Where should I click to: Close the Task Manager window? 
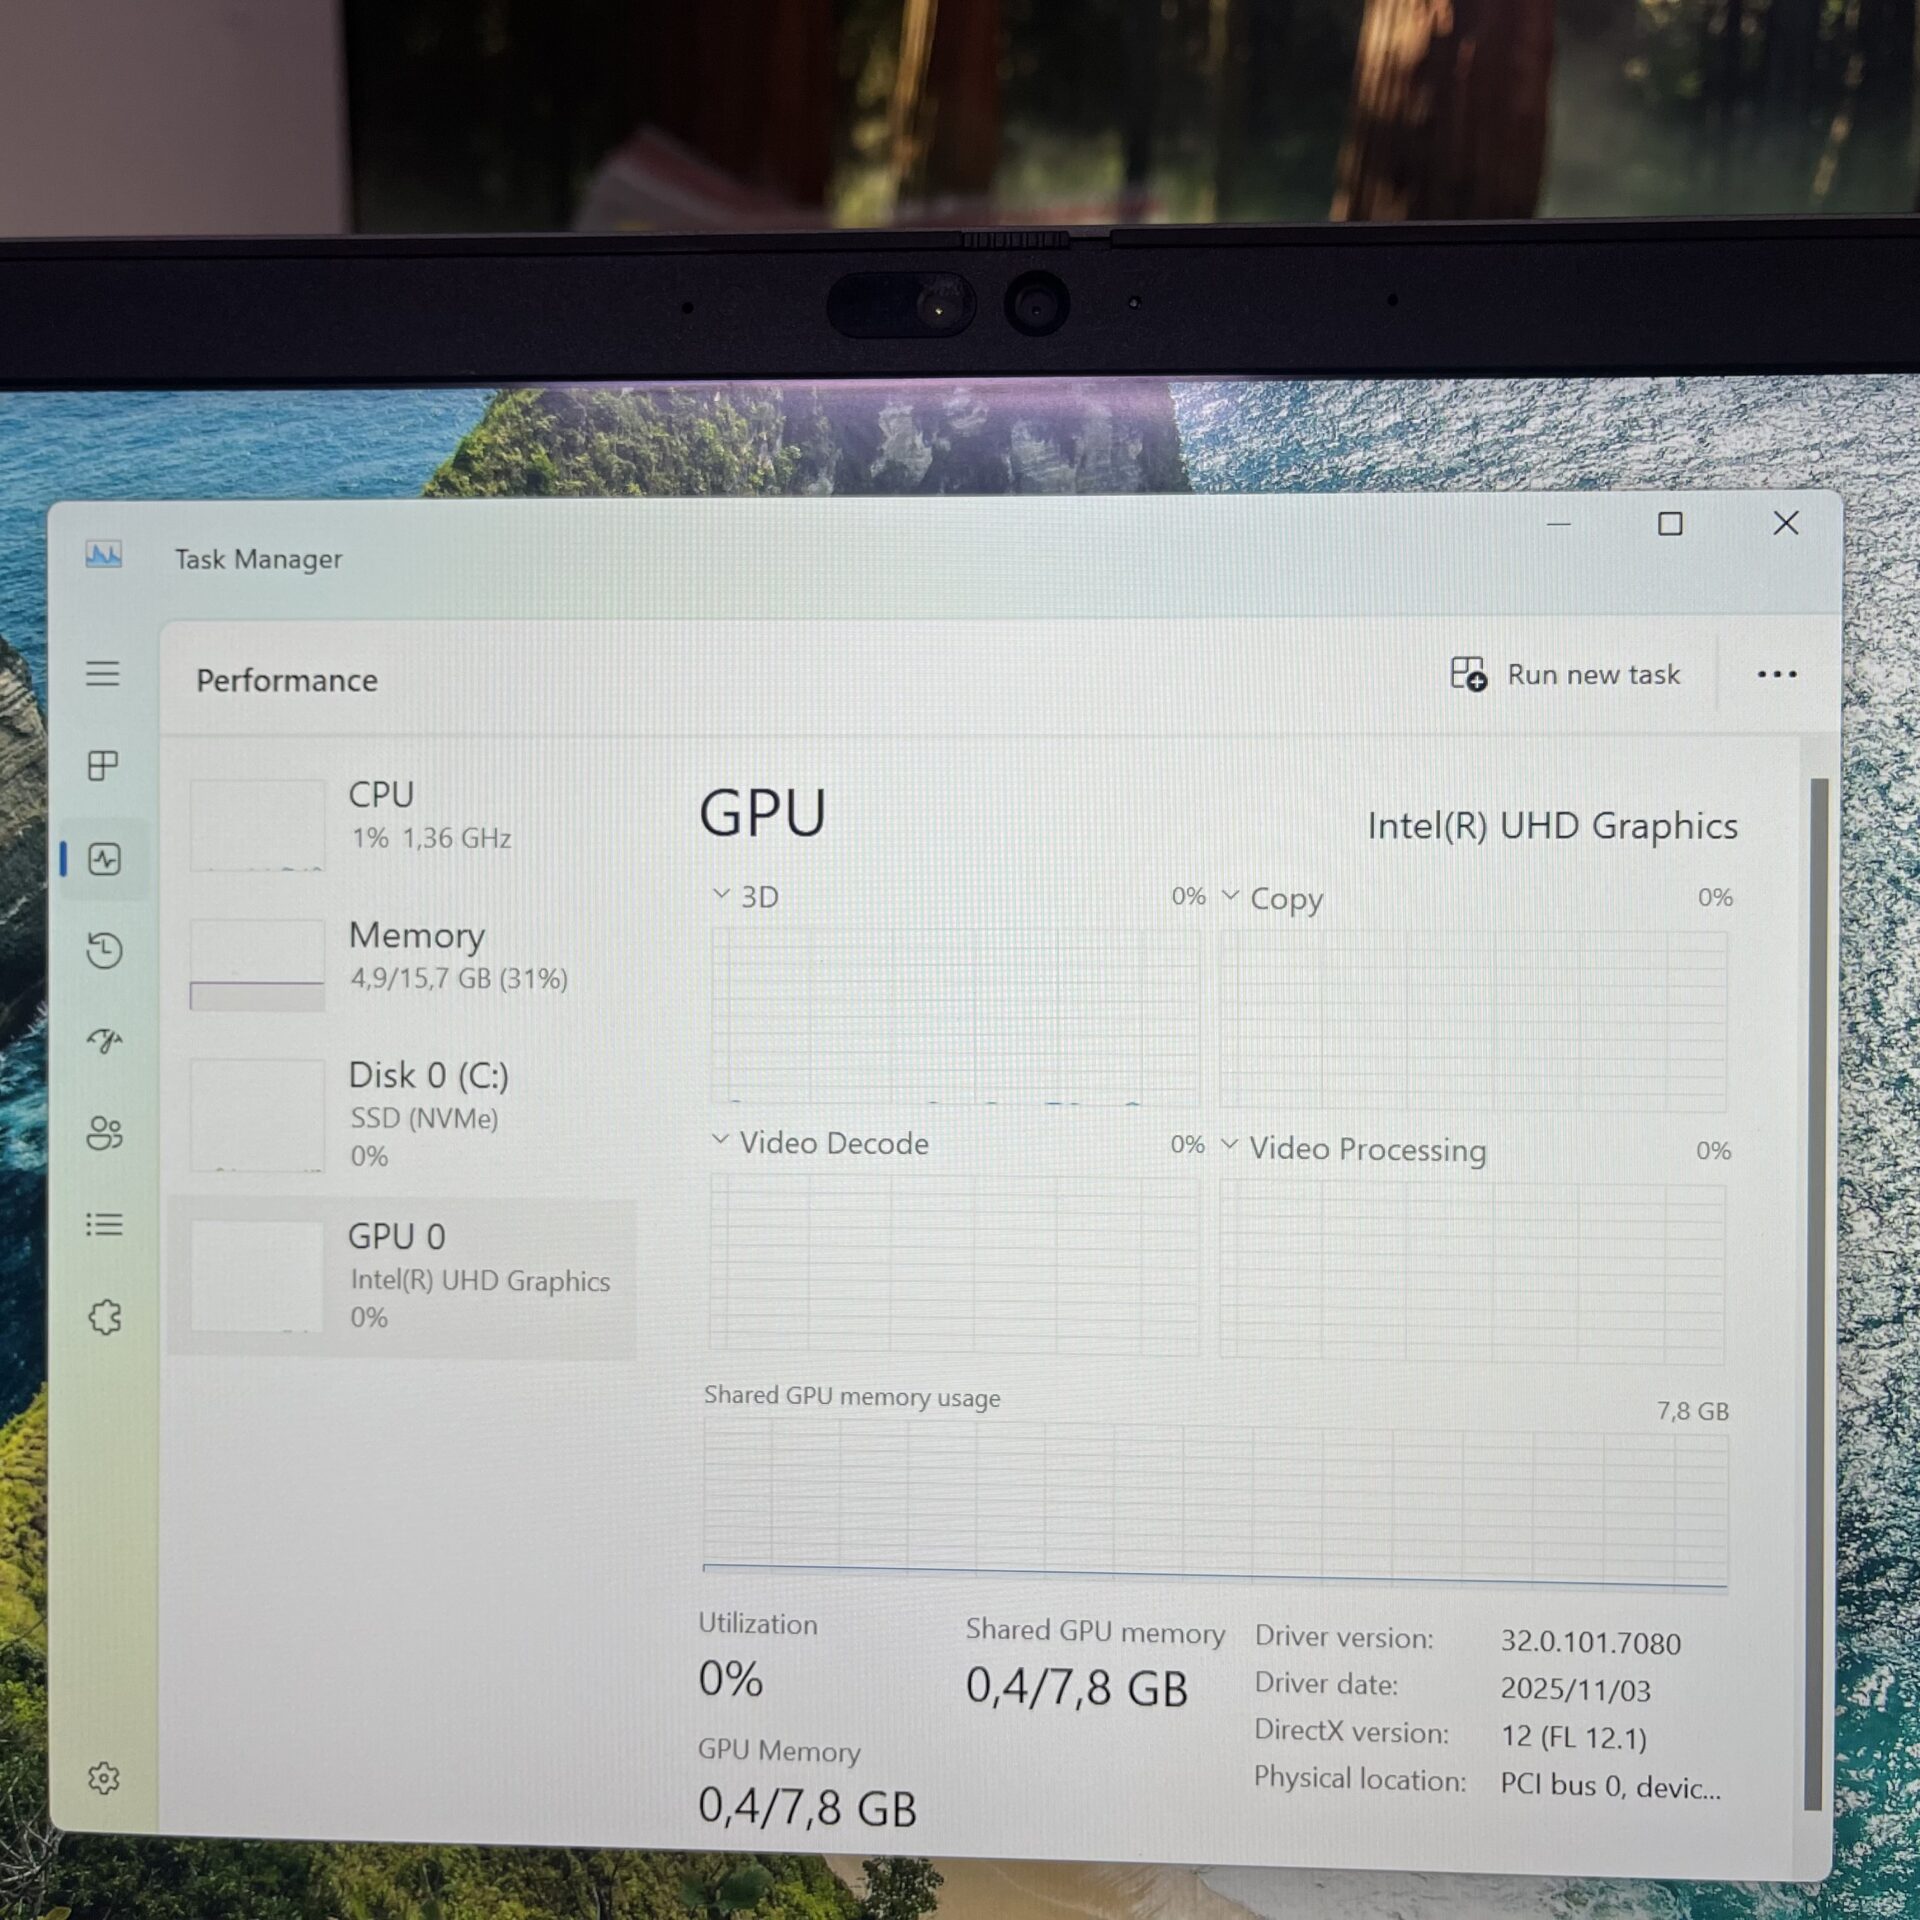1785,522
